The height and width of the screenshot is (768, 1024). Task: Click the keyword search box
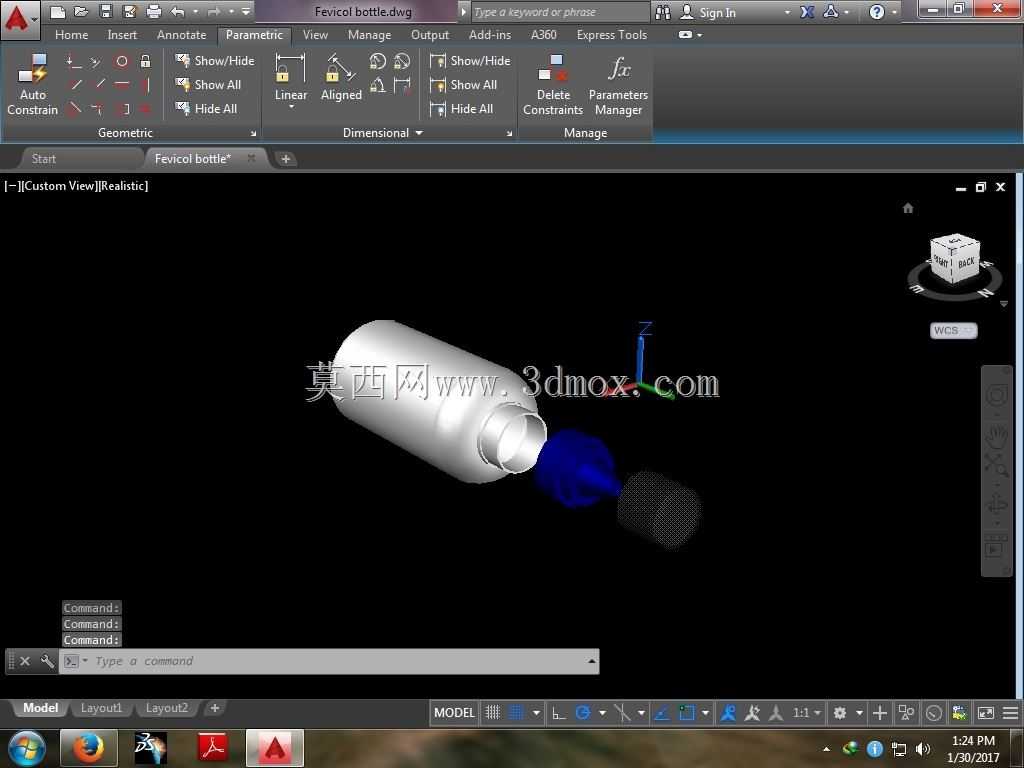coord(559,12)
